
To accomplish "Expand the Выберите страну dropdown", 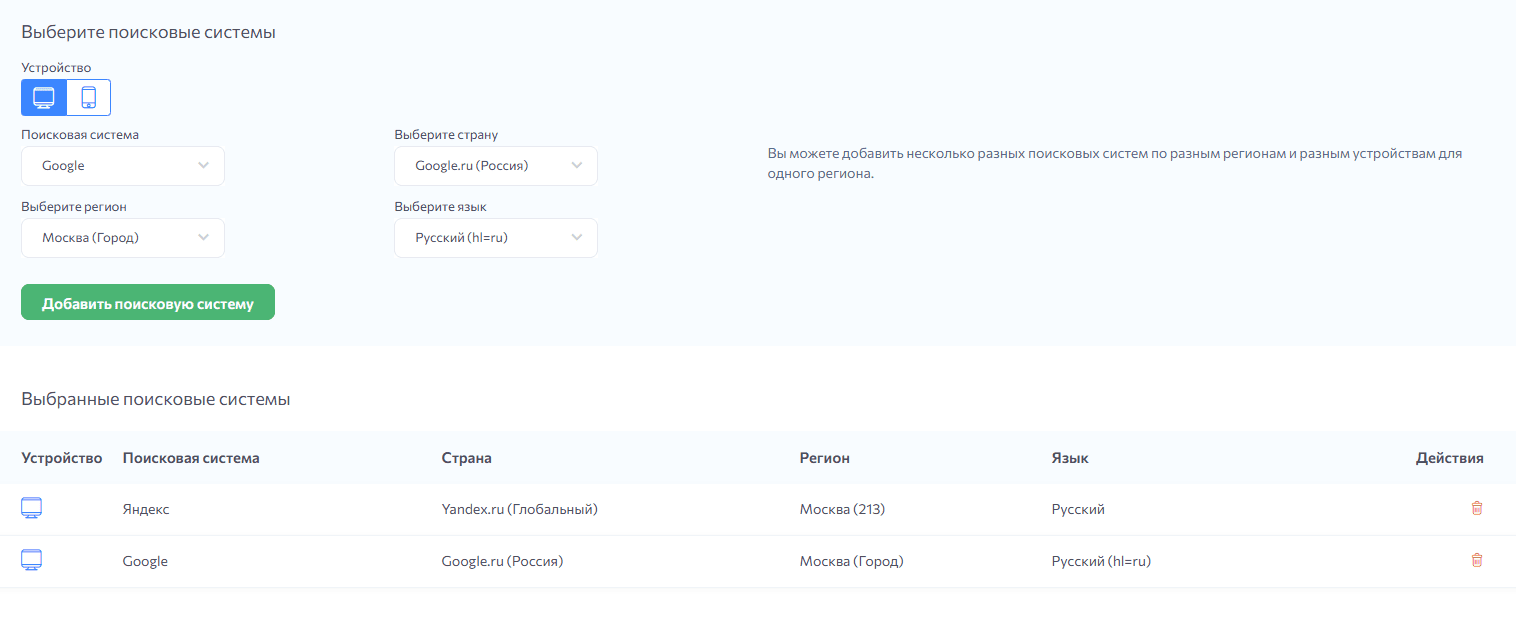I will [496, 166].
